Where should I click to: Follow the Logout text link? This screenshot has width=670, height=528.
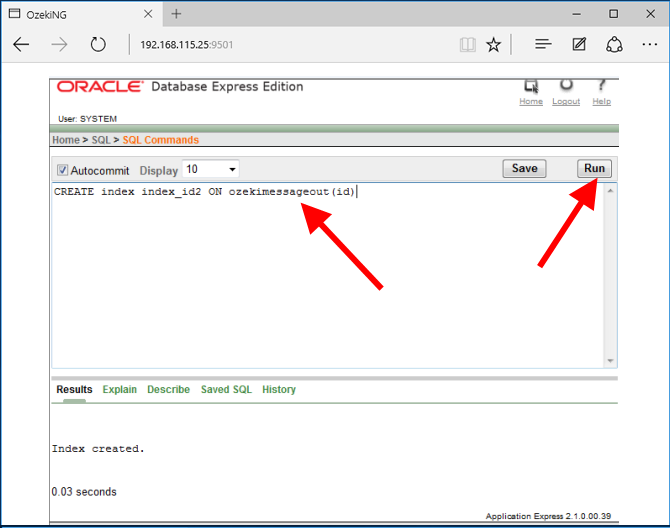coord(566,102)
